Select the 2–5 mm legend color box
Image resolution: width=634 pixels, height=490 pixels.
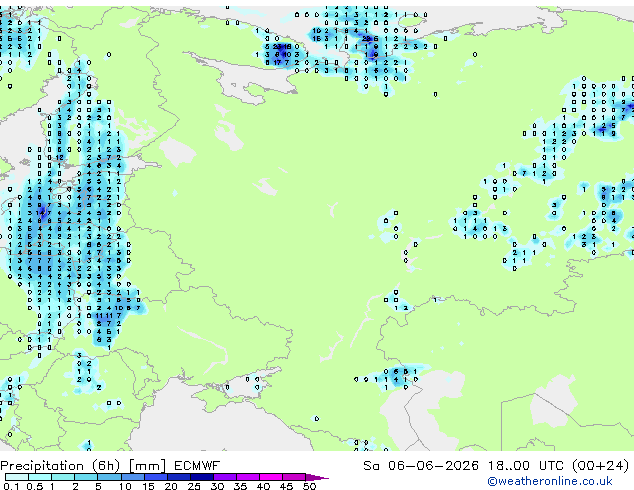86,477
